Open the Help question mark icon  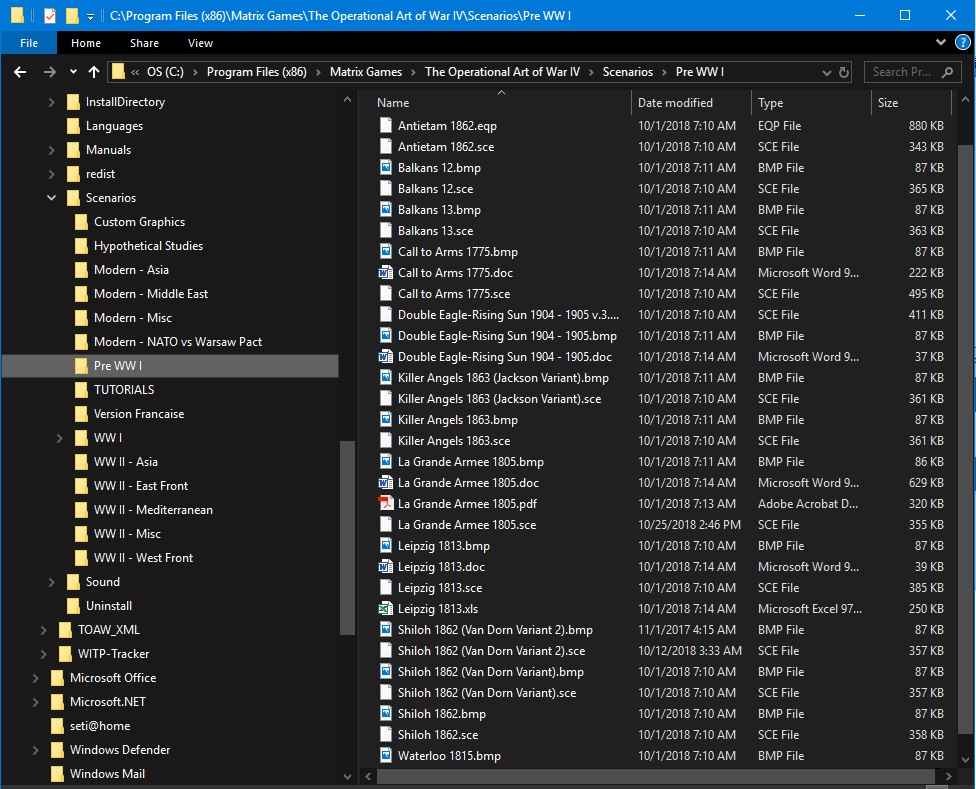click(x=962, y=42)
